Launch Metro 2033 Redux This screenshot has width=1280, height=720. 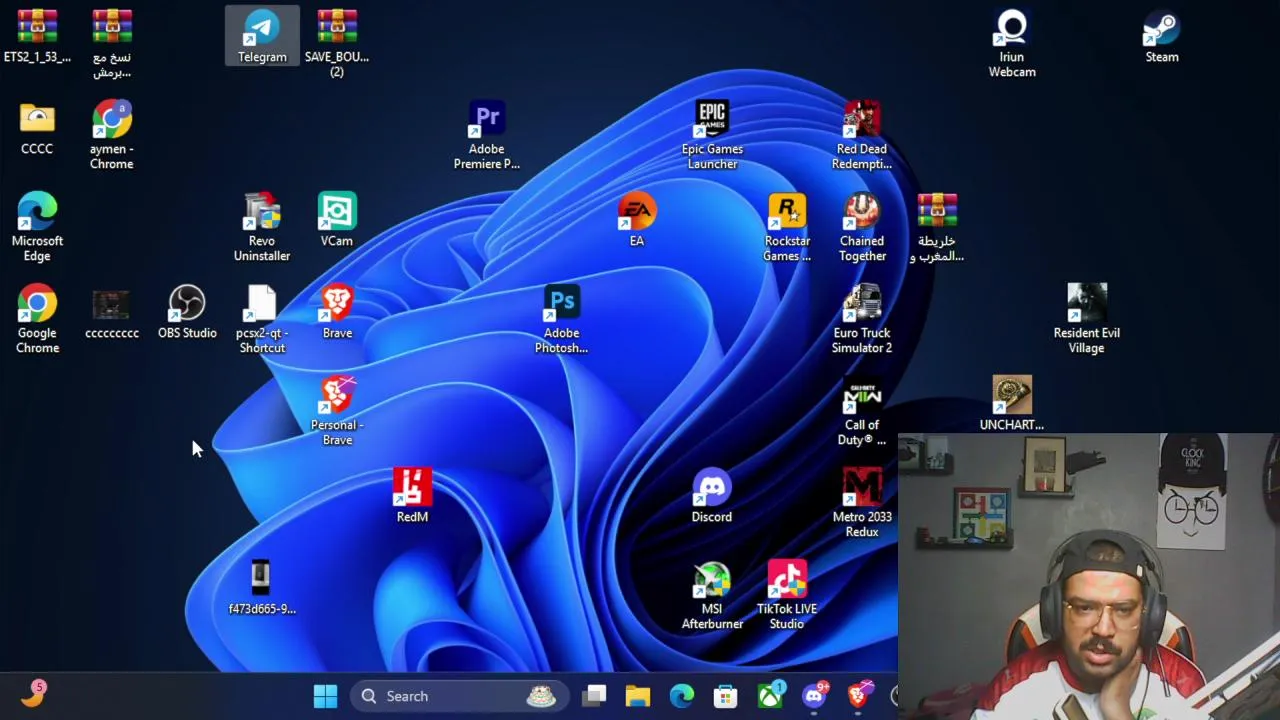coord(862,504)
